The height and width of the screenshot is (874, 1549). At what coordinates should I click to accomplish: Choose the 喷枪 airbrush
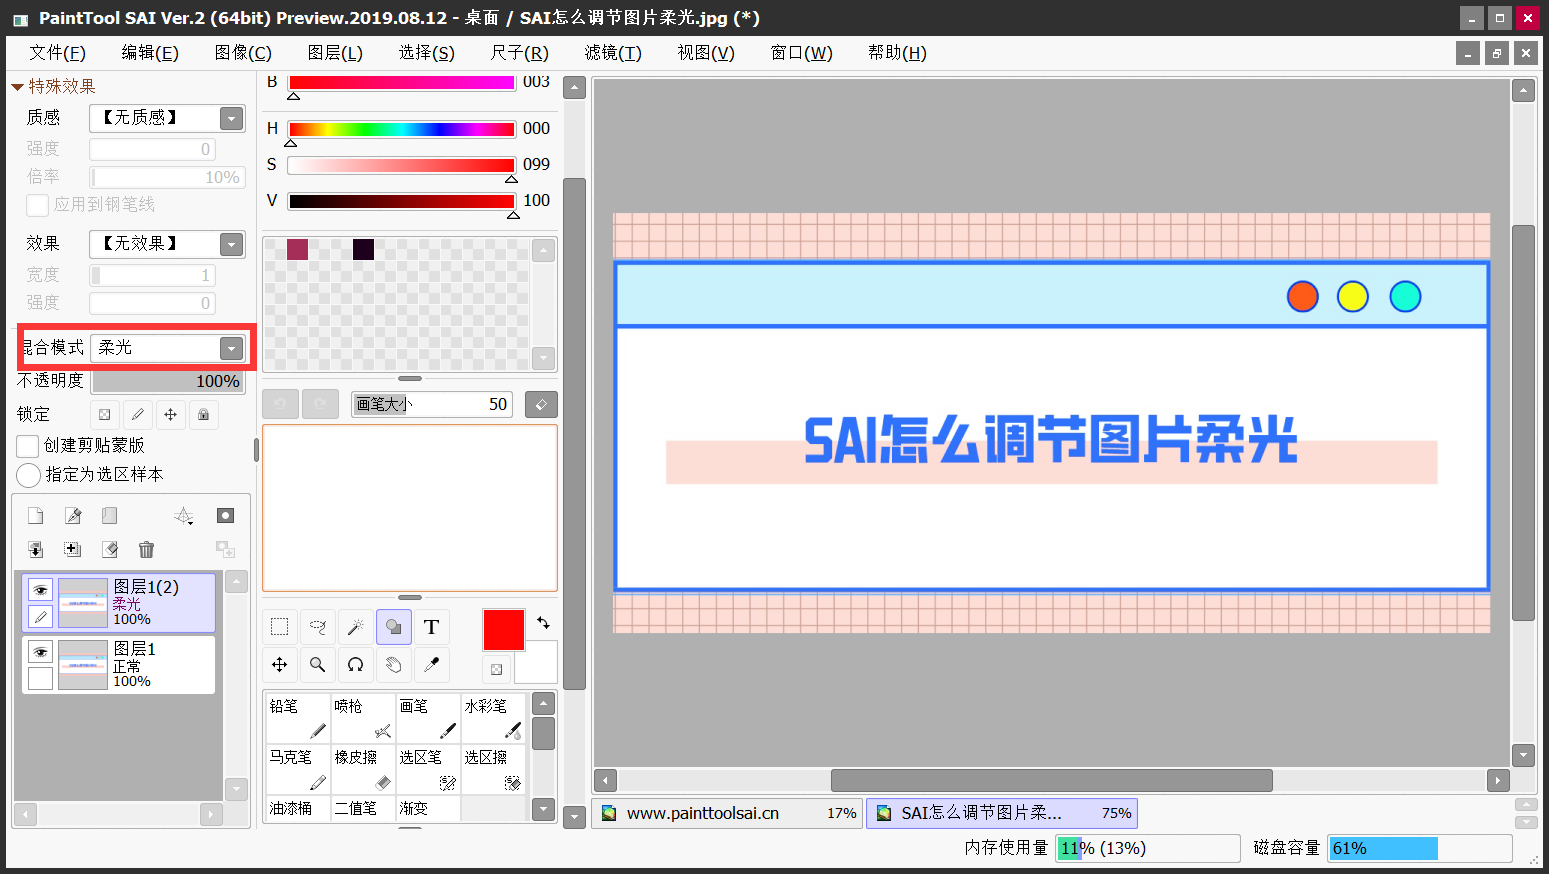[363, 719]
